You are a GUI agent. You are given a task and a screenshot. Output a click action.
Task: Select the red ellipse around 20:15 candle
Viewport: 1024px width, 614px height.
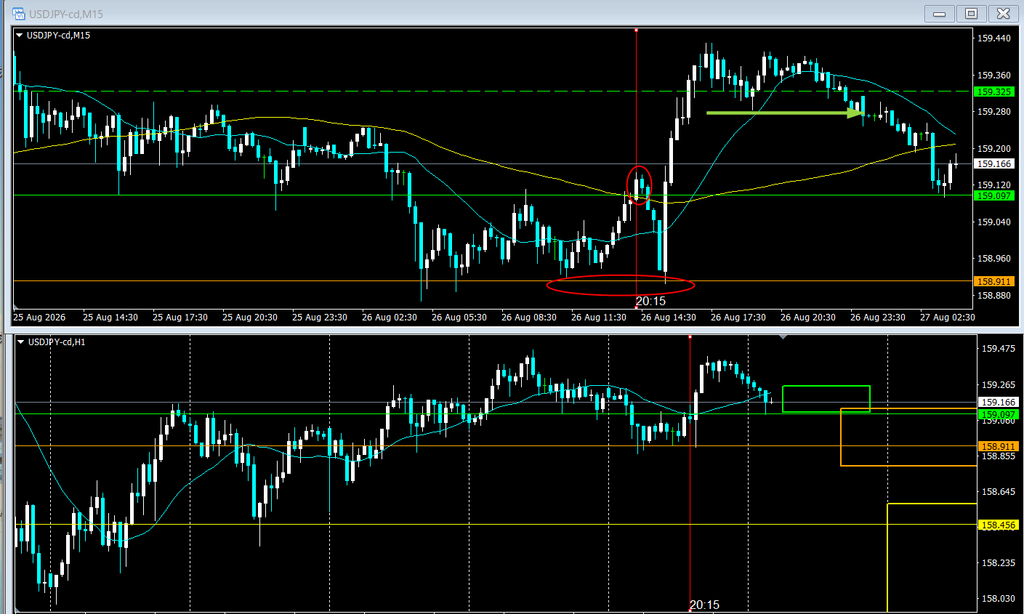(x=639, y=185)
